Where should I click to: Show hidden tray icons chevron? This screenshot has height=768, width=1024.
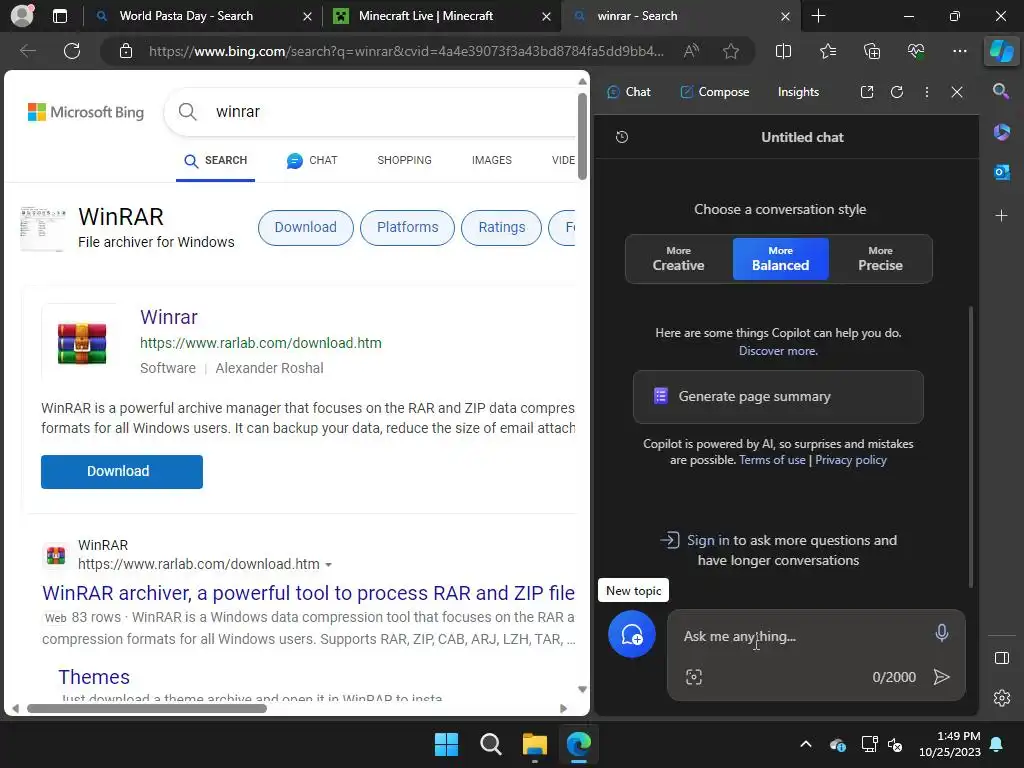[x=806, y=744]
